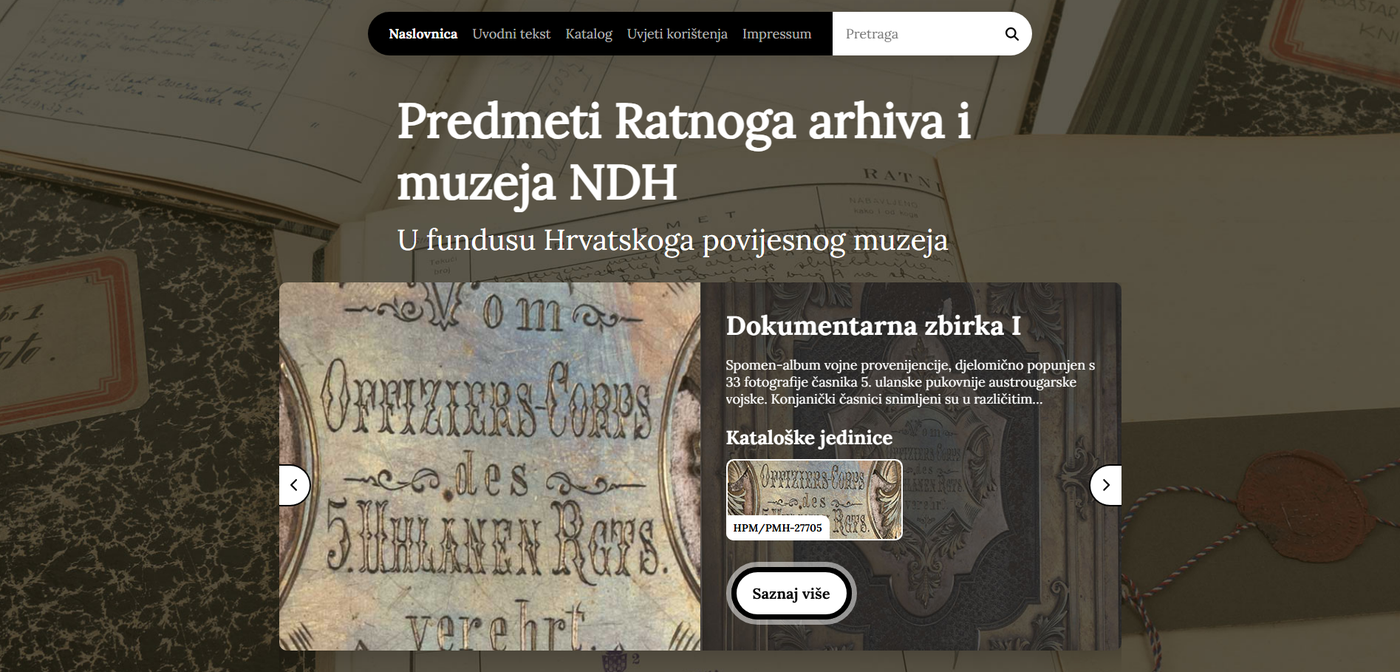The image size is (1400, 672).
Task: Click the large engraved Offiziers-Corps slide image
Action: pos(490,466)
